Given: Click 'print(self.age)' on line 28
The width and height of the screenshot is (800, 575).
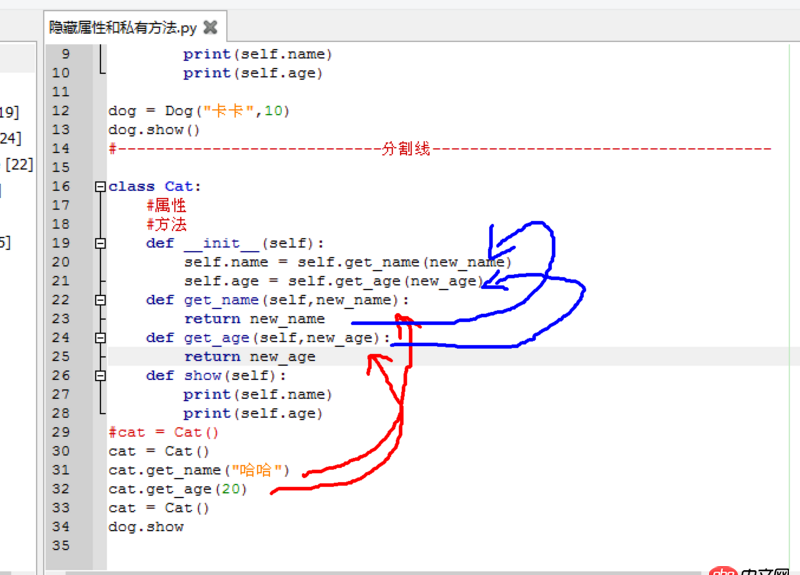Looking at the screenshot, I should click(x=253, y=413).
